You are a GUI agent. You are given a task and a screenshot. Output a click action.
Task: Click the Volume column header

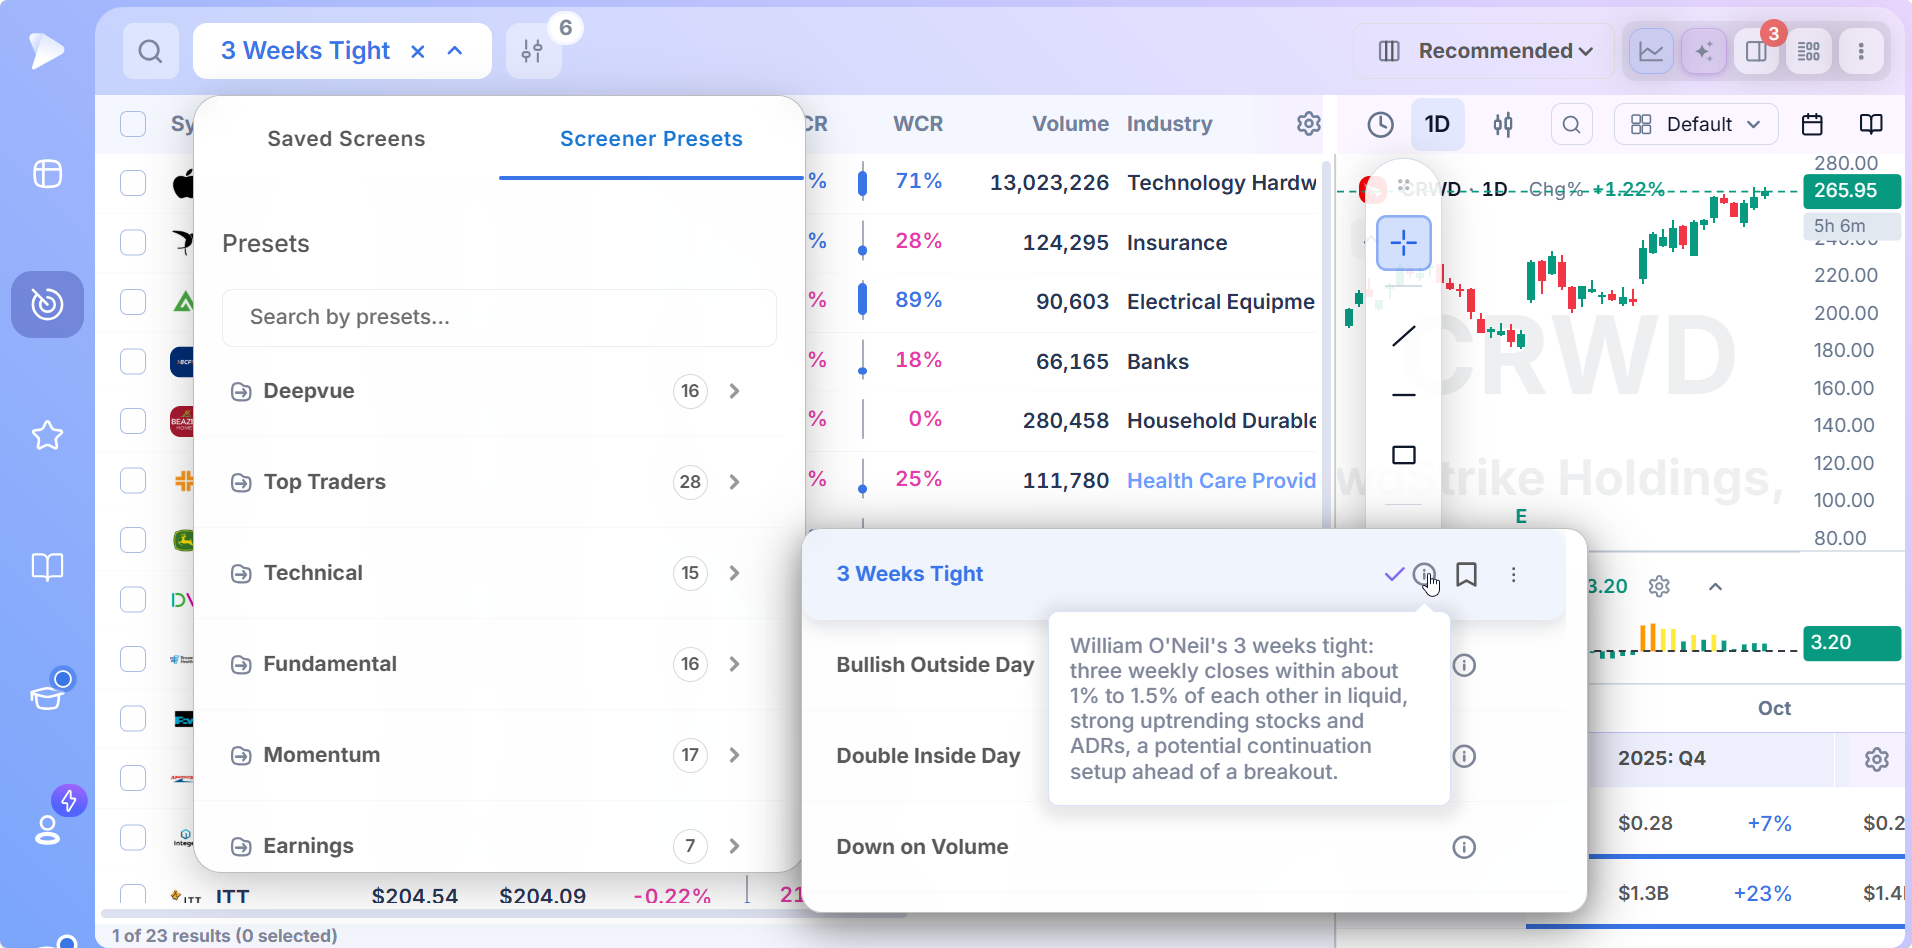(x=1070, y=124)
